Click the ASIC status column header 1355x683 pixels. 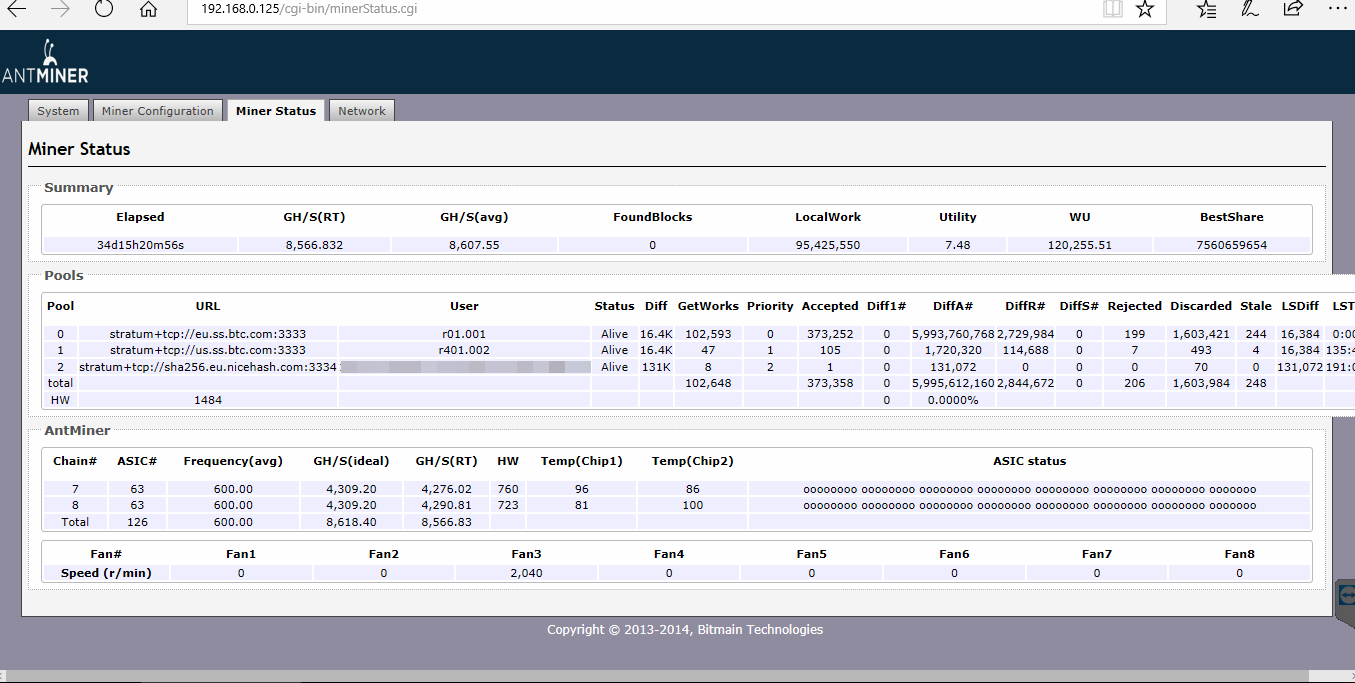[x=1029, y=461]
